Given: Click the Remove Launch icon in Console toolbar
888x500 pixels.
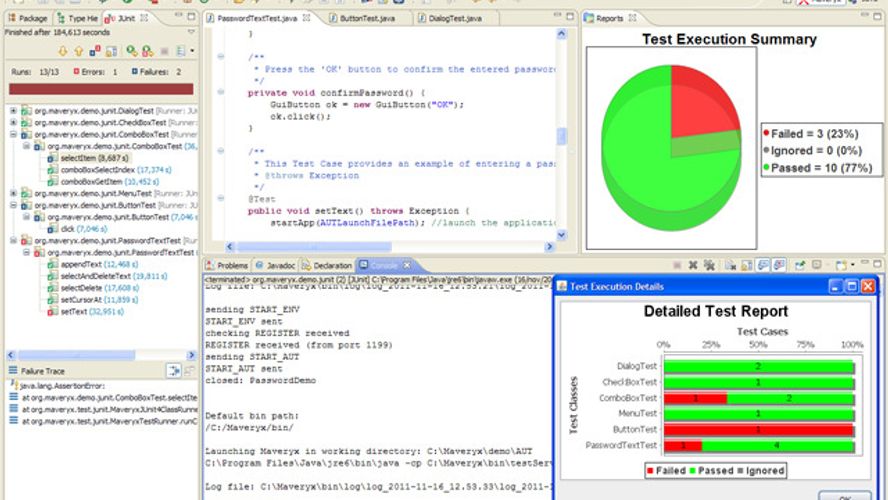Looking at the screenshot, I should click(x=691, y=265).
